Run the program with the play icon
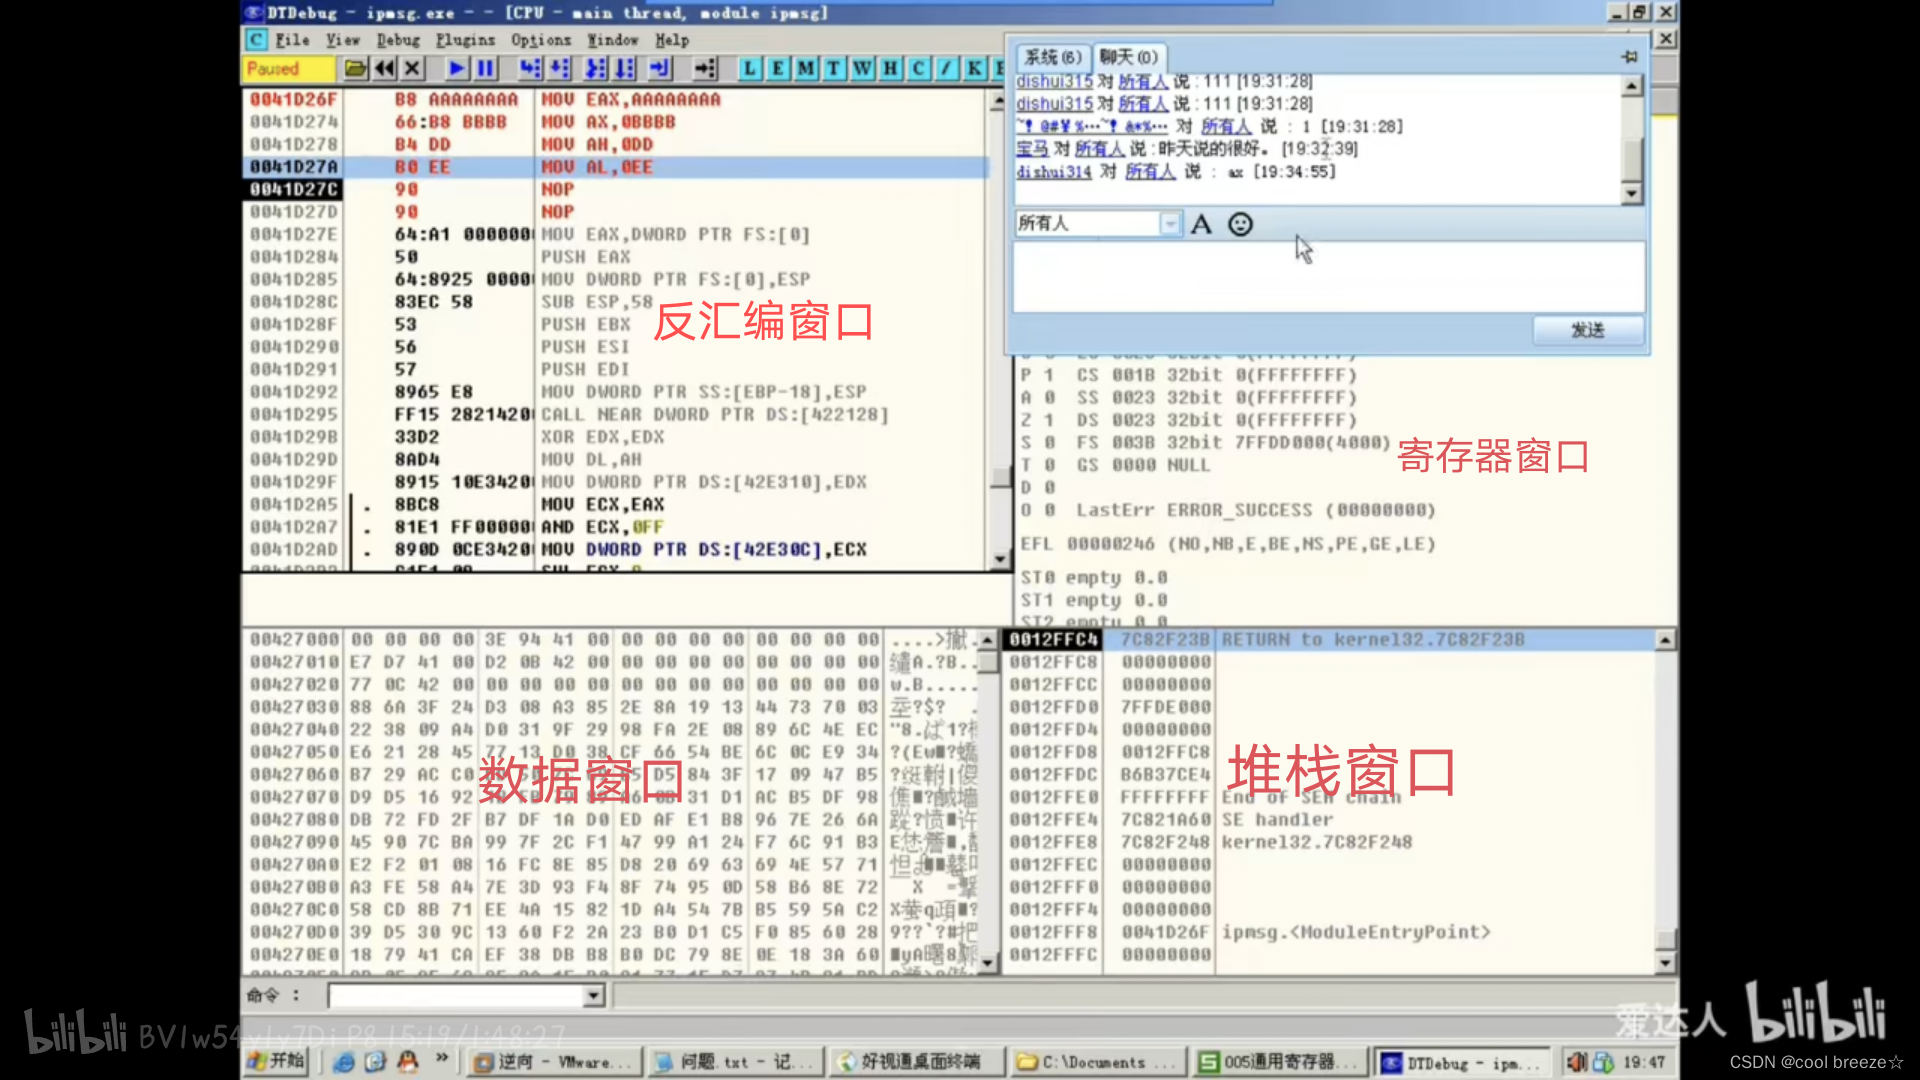1920x1080 pixels. click(457, 69)
